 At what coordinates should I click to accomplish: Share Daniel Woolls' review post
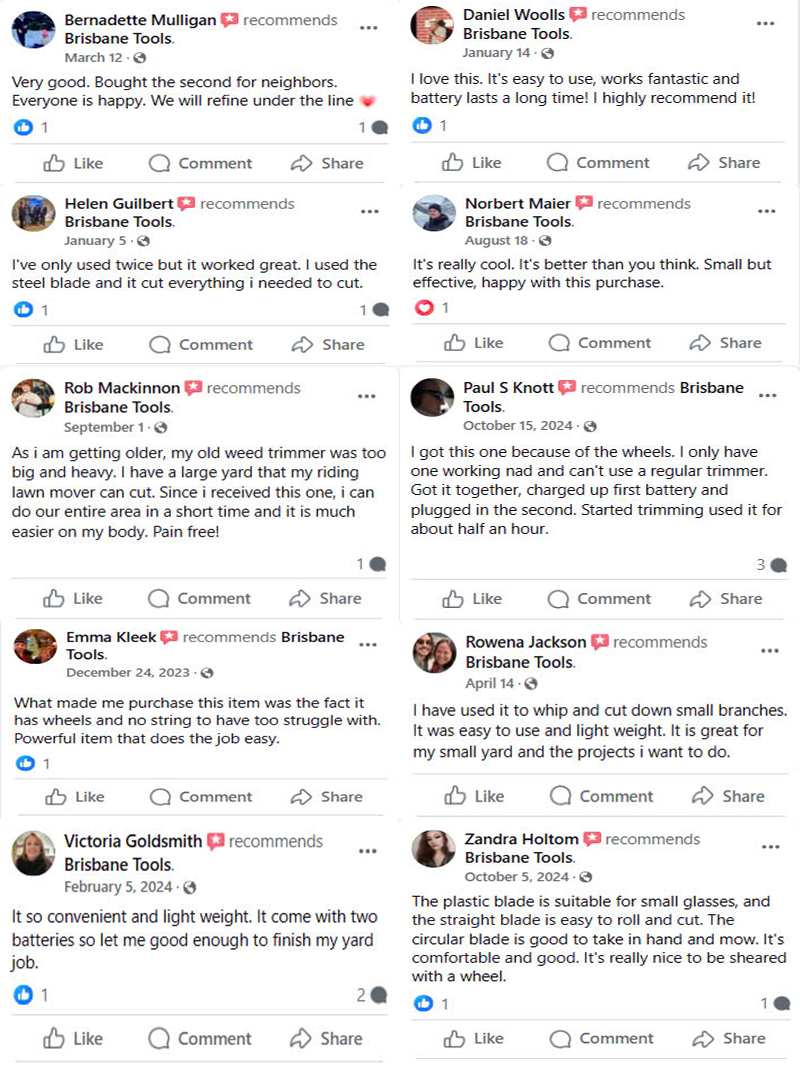click(x=722, y=163)
